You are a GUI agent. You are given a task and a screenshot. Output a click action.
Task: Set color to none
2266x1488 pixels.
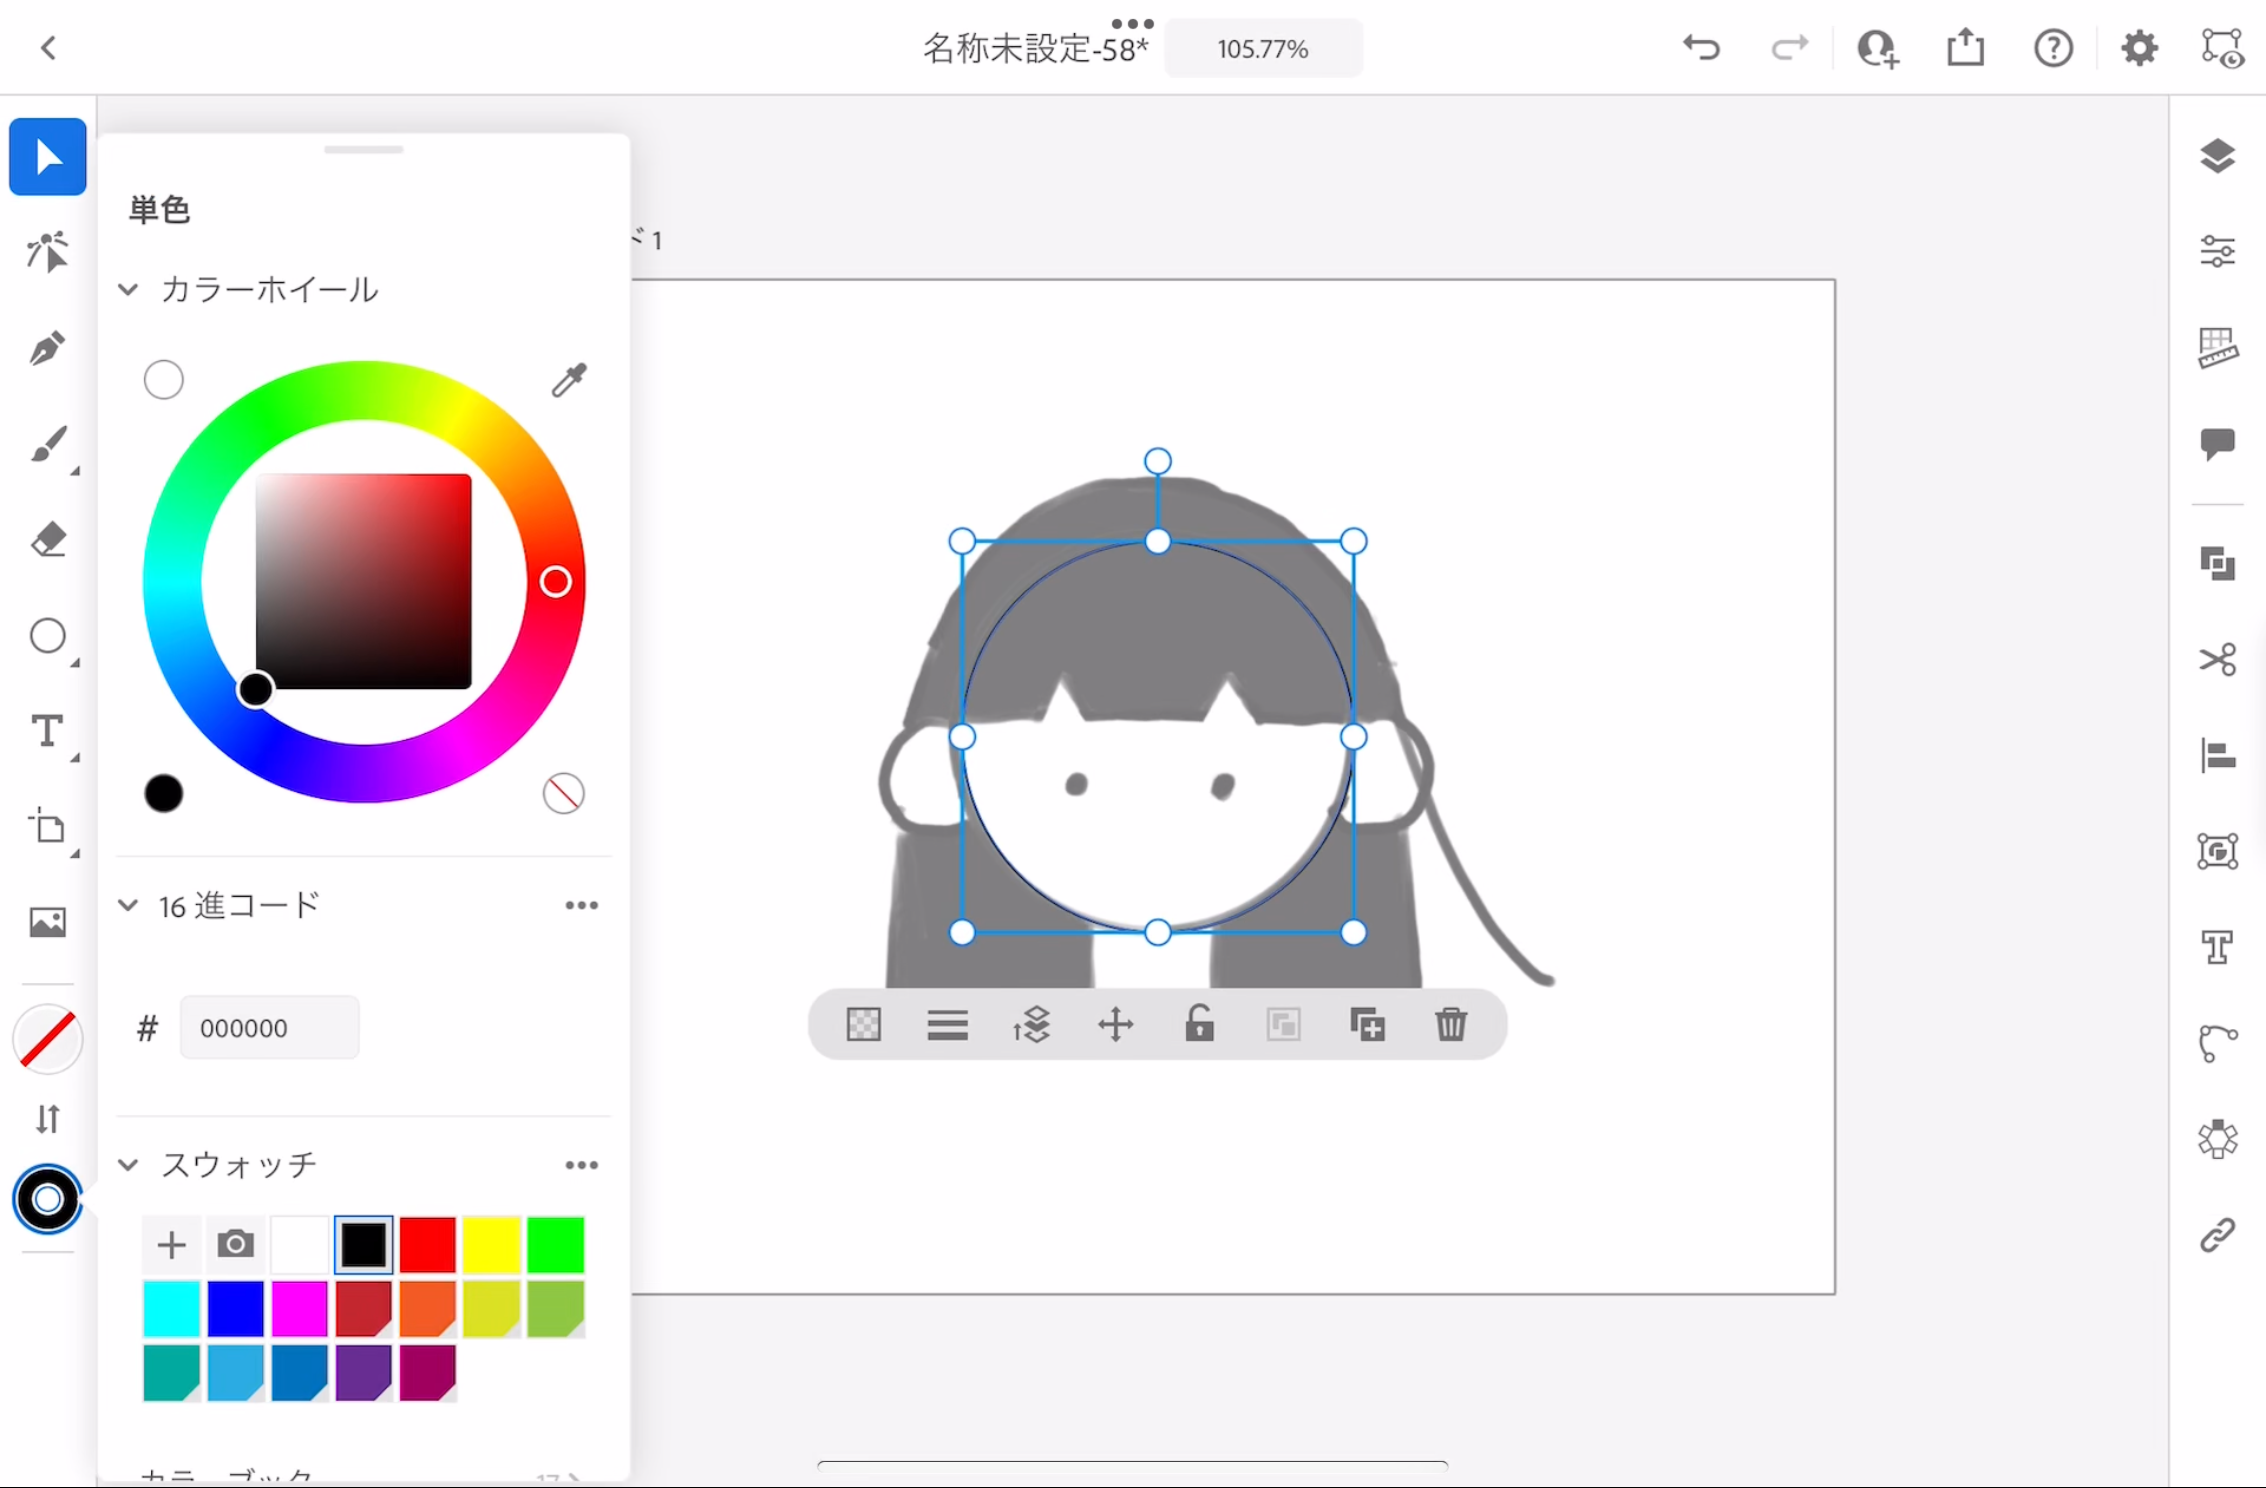click(x=563, y=794)
